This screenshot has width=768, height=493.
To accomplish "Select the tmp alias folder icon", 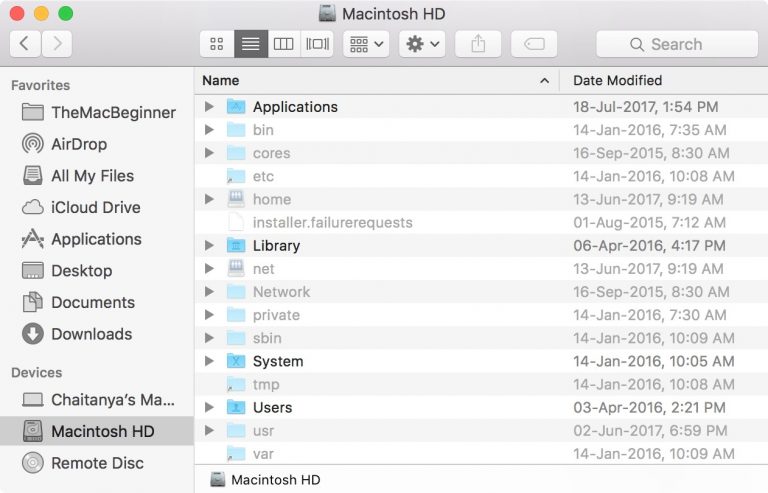I will coord(236,384).
